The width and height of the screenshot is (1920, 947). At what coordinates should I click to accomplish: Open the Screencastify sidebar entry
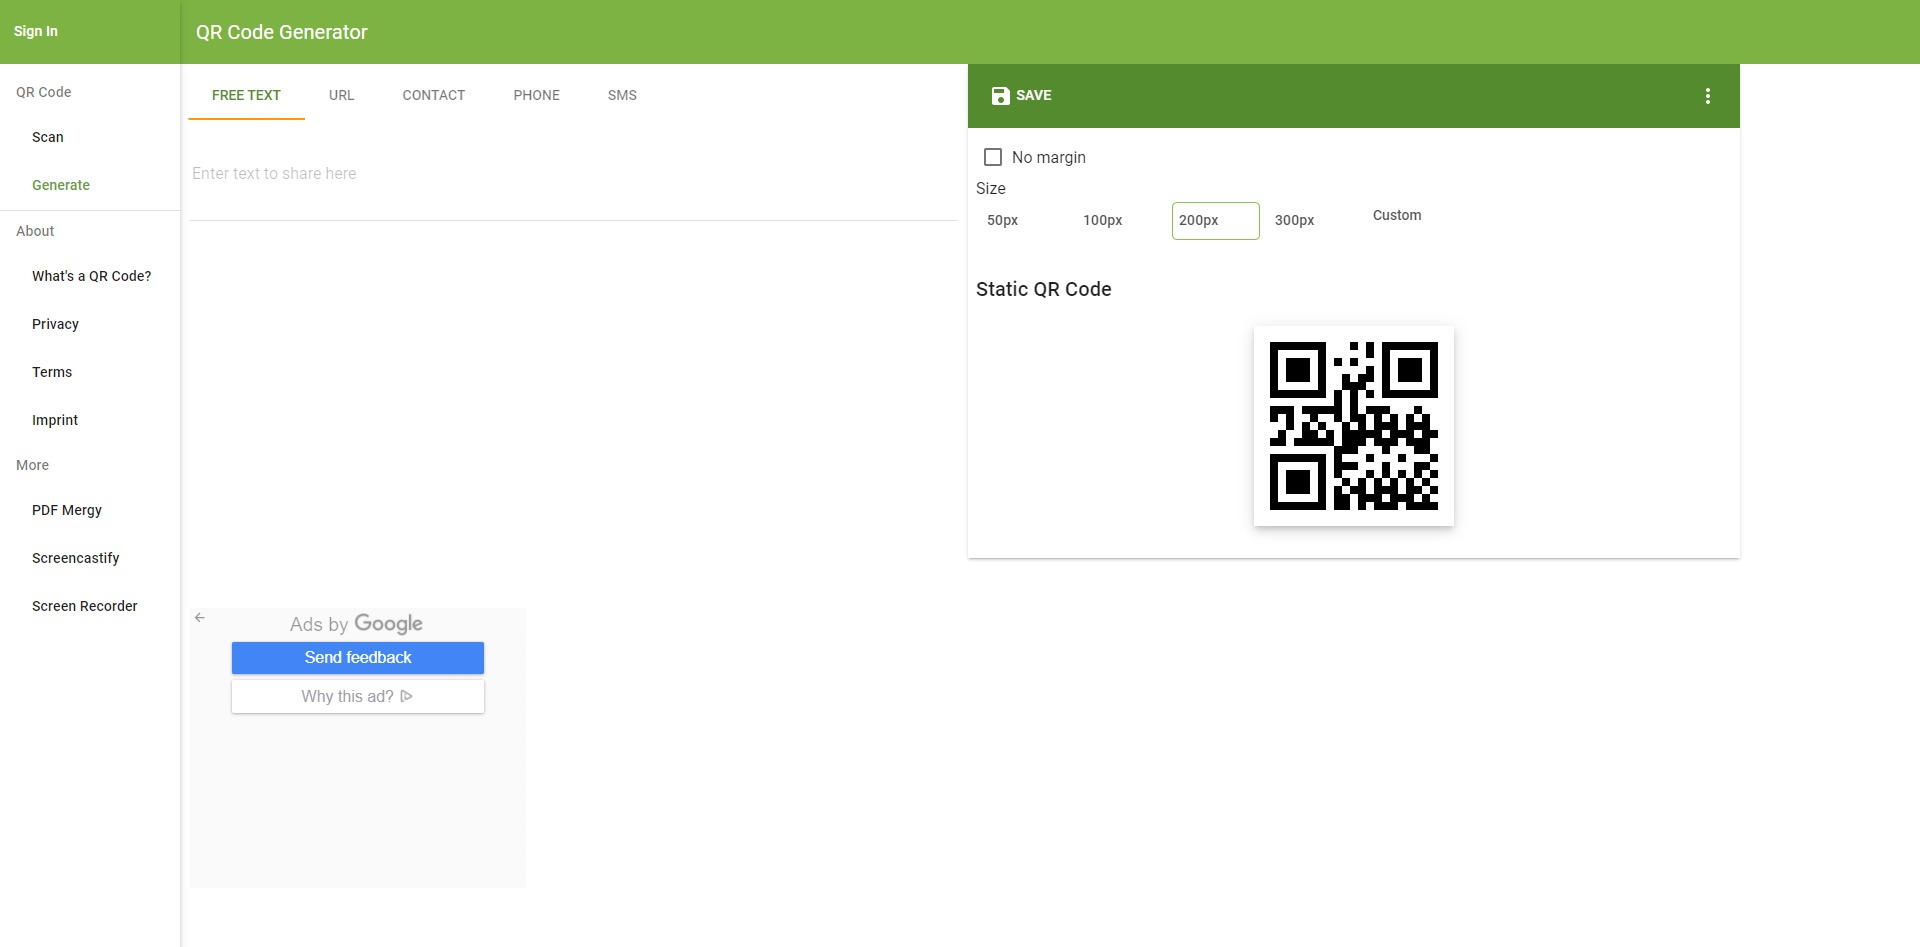click(75, 558)
